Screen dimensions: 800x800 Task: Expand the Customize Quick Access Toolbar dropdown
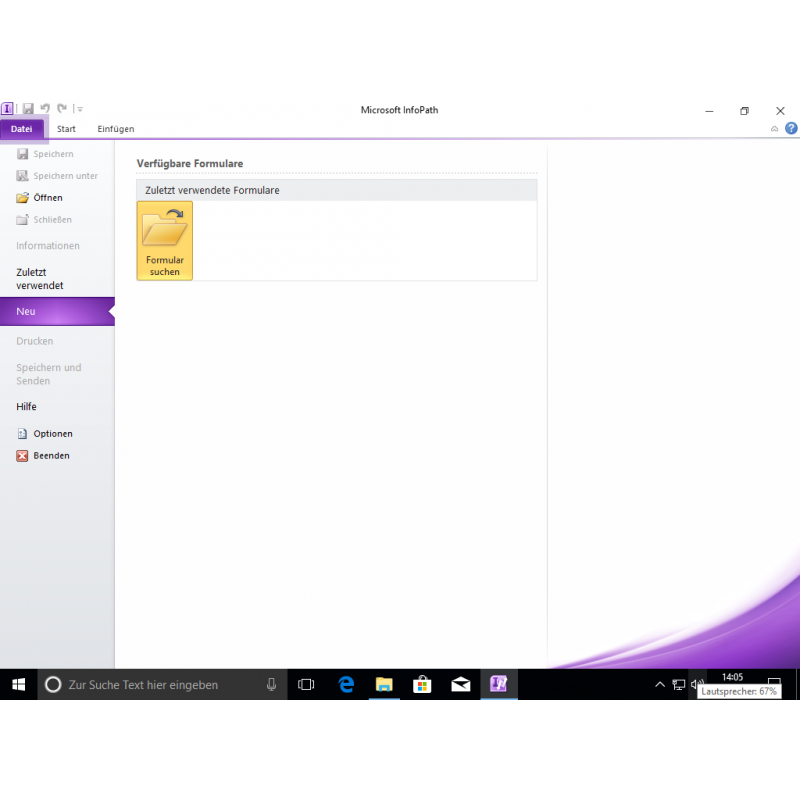pyautogui.click(x=80, y=109)
